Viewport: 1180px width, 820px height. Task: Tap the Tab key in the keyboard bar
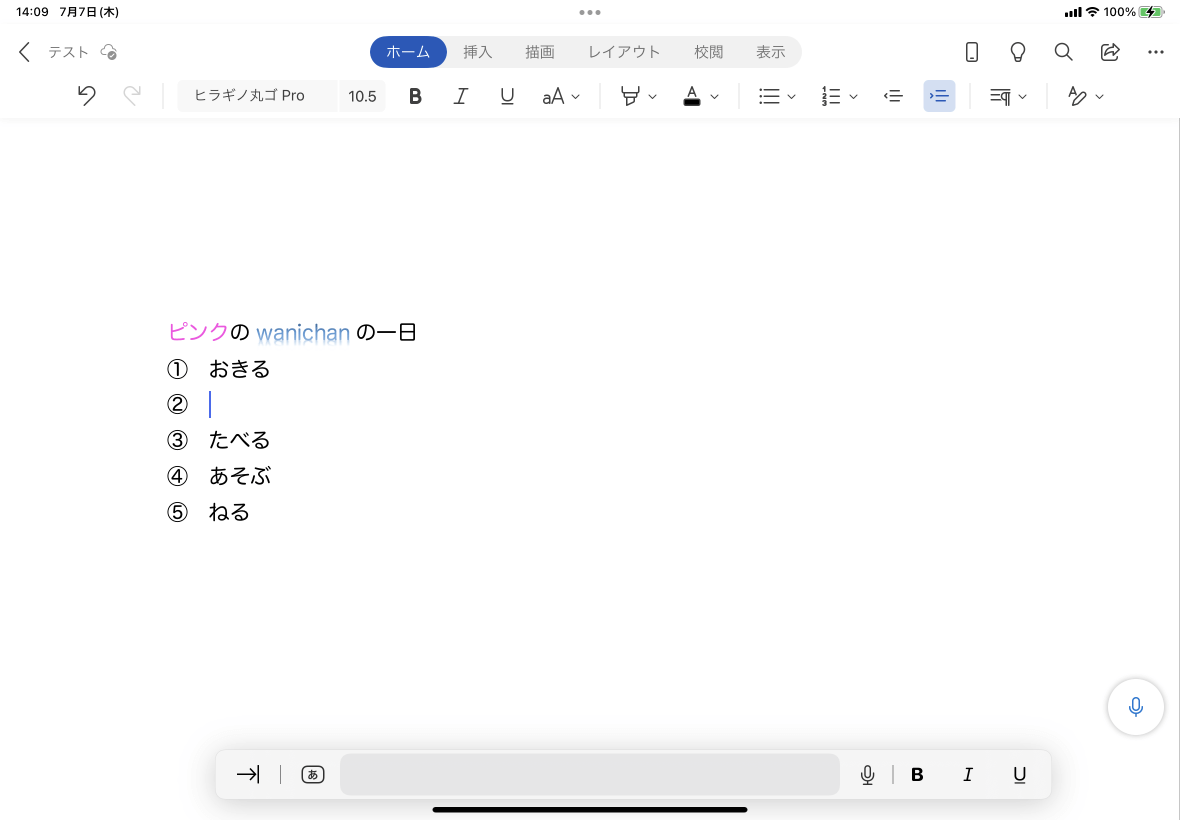coord(248,774)
